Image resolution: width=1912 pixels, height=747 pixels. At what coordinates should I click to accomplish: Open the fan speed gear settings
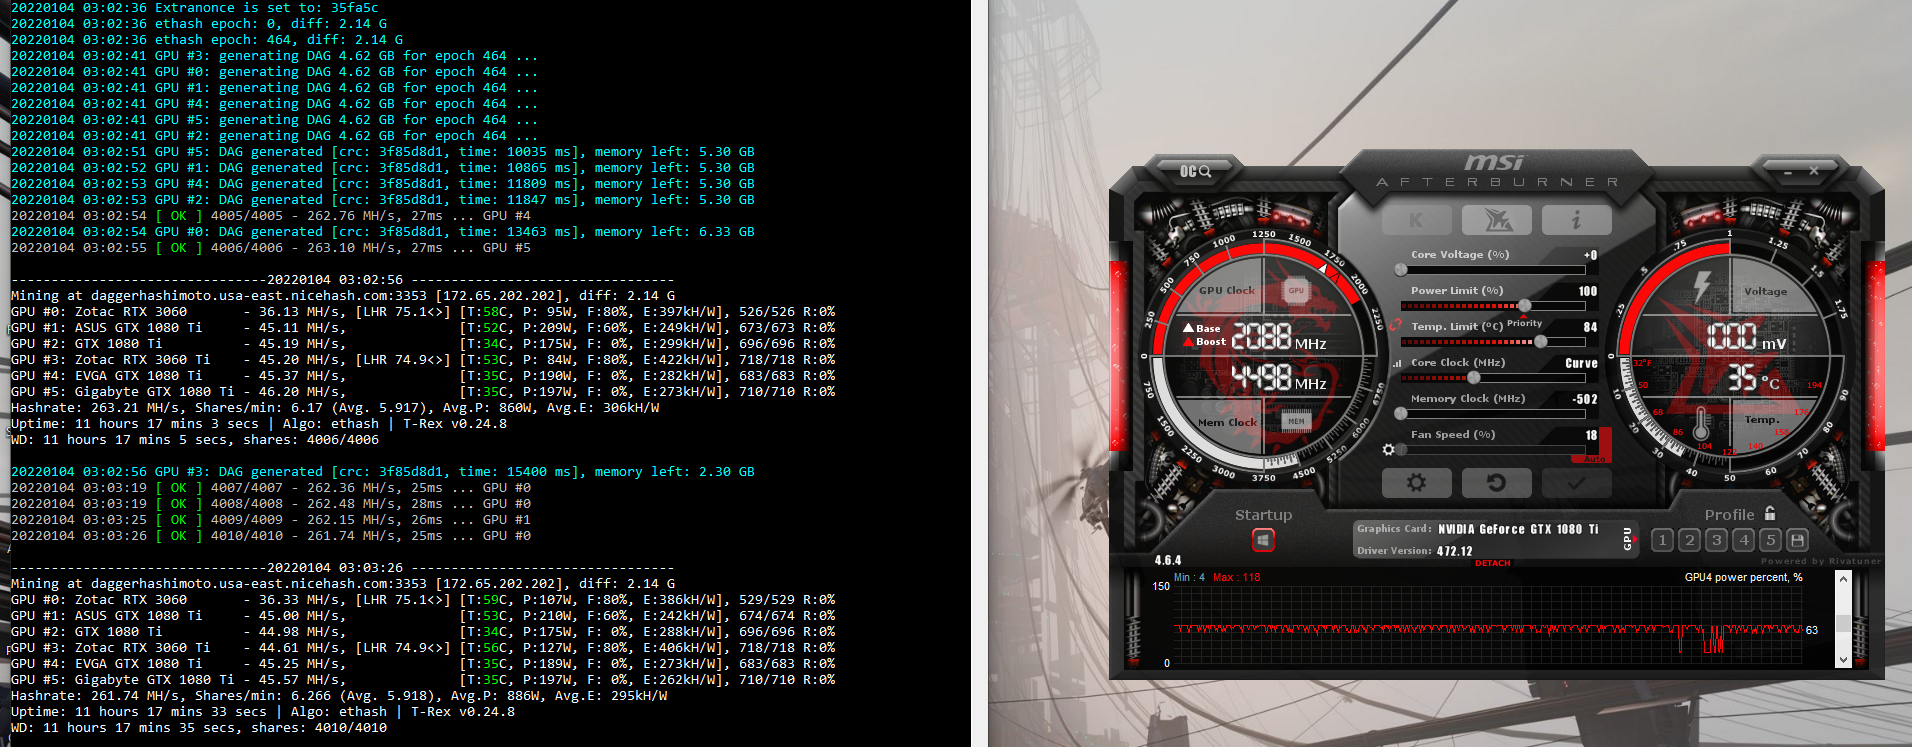pos(1388,450)
